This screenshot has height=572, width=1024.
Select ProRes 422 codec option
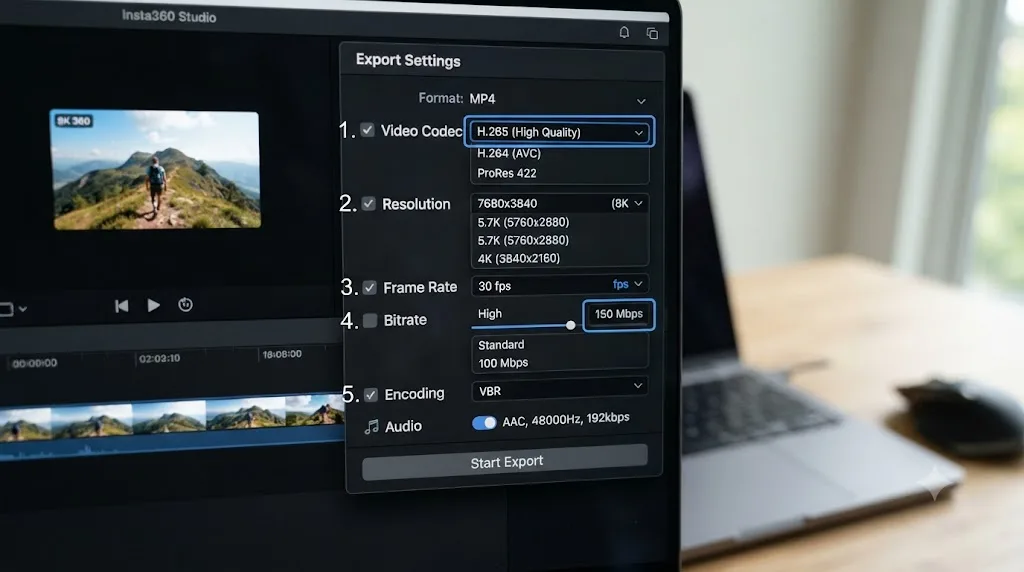(507, 174)
